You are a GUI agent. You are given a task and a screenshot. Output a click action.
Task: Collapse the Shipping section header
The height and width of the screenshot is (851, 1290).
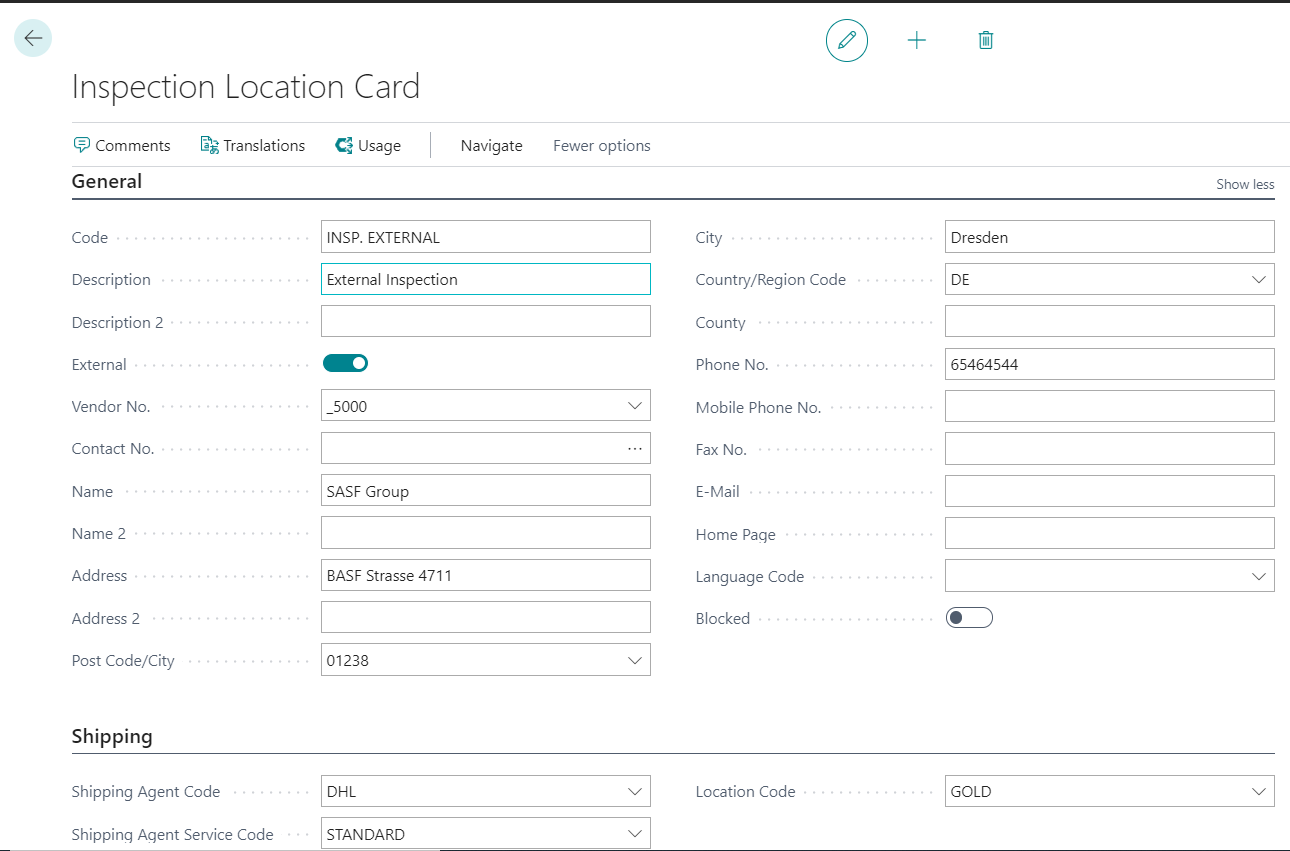tap(112, 736)
